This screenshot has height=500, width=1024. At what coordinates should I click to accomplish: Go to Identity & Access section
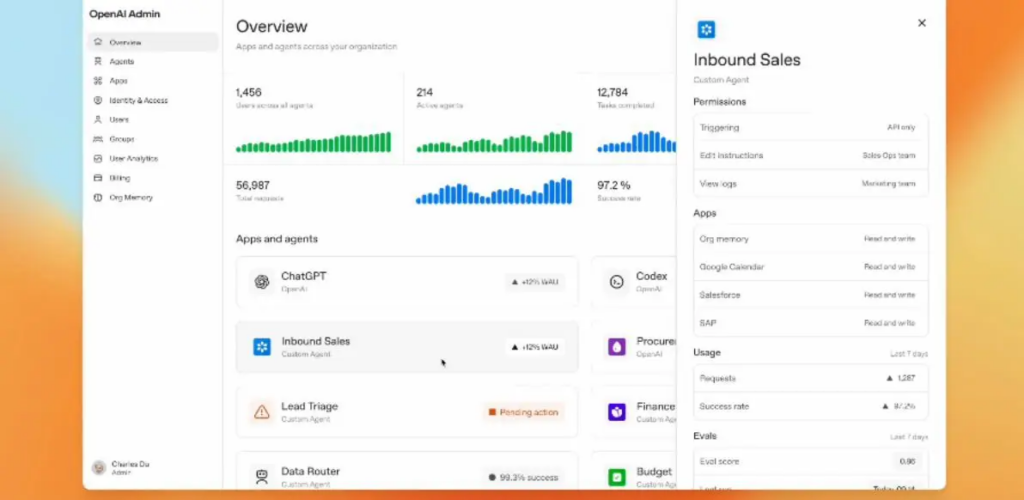[x=138, y=100]
